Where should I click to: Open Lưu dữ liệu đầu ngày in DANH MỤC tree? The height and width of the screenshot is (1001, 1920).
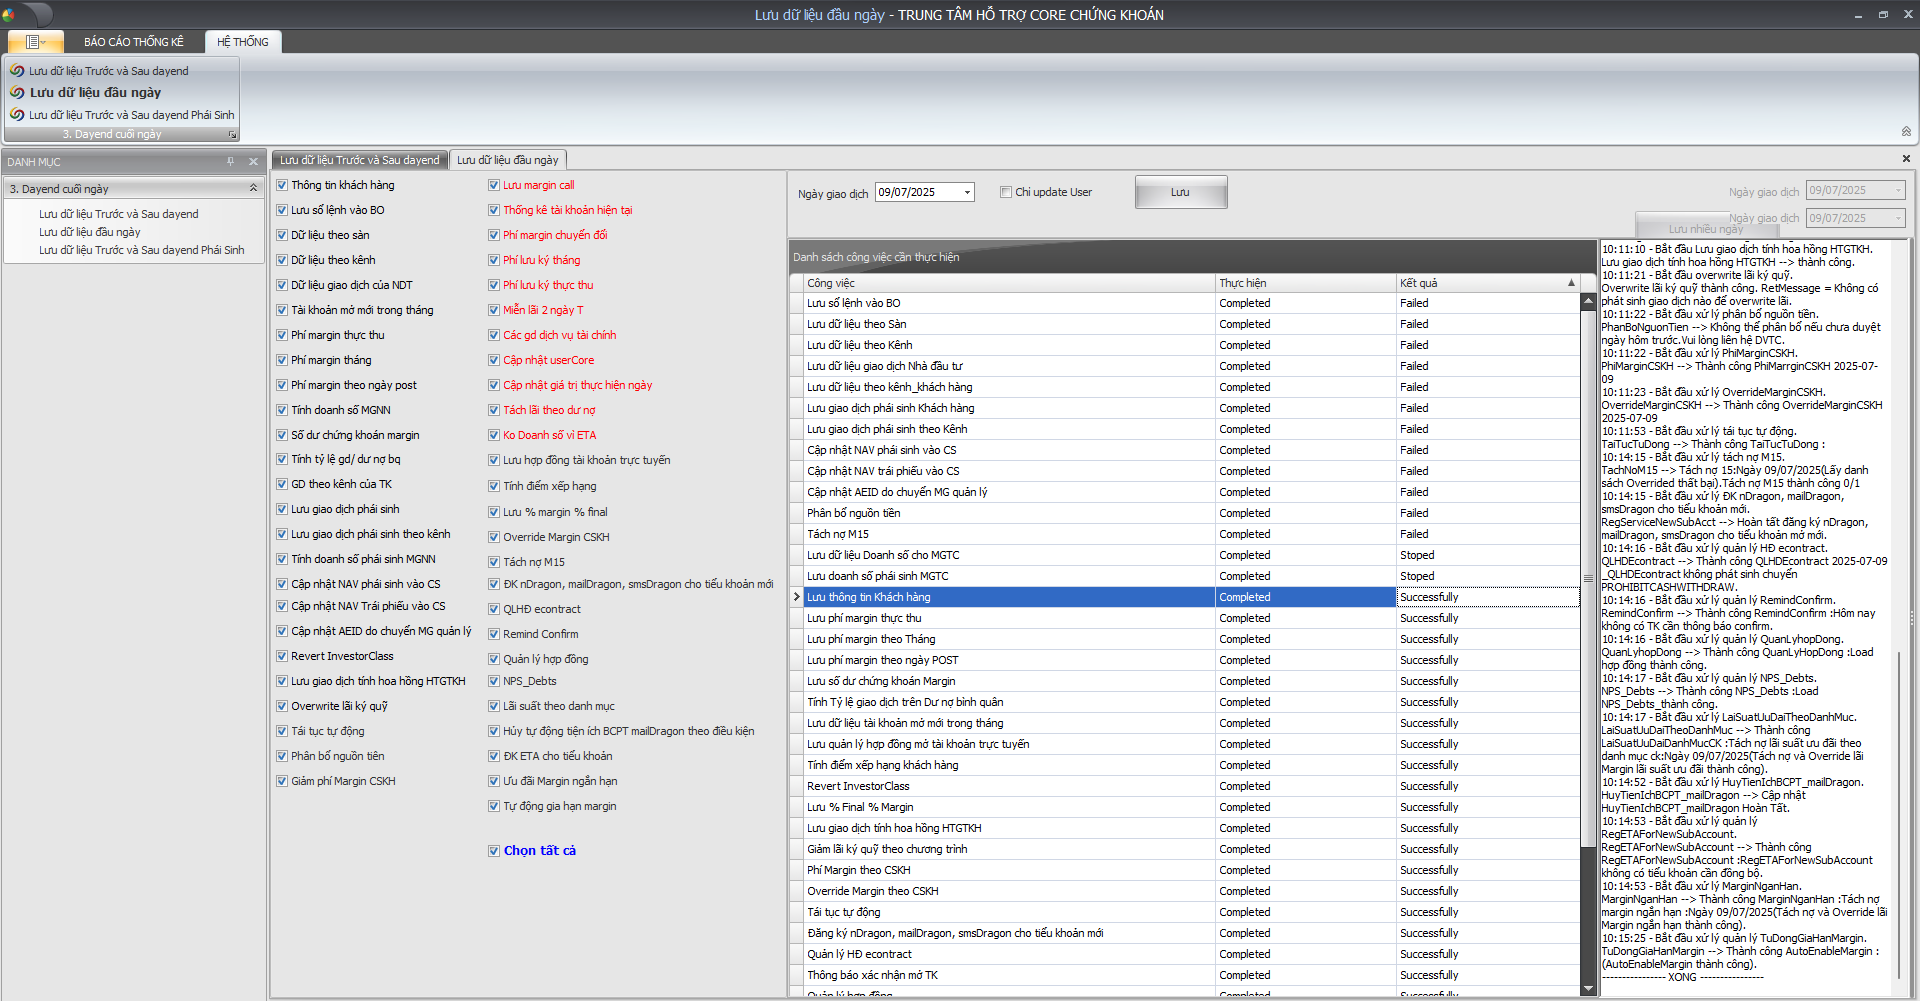coord(89,232)
